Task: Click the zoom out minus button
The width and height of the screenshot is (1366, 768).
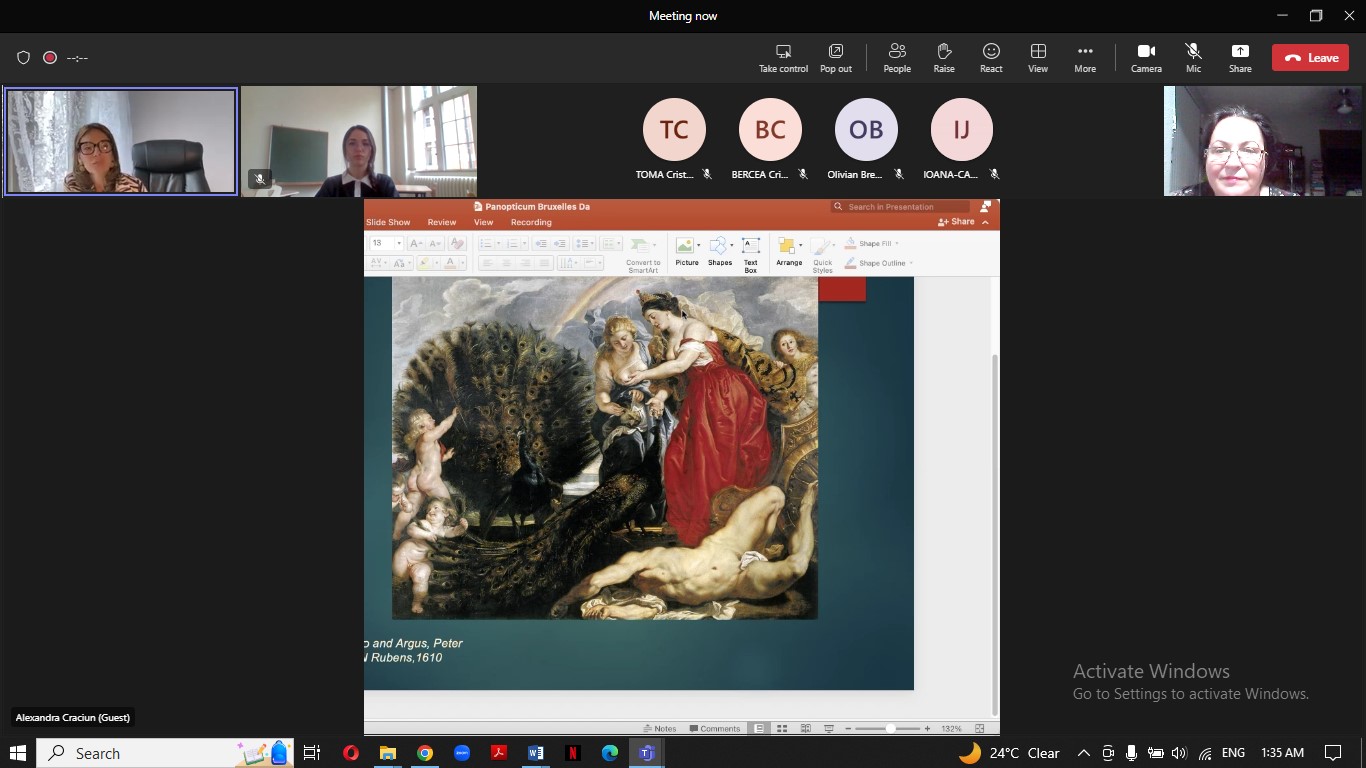Action: 849,729
